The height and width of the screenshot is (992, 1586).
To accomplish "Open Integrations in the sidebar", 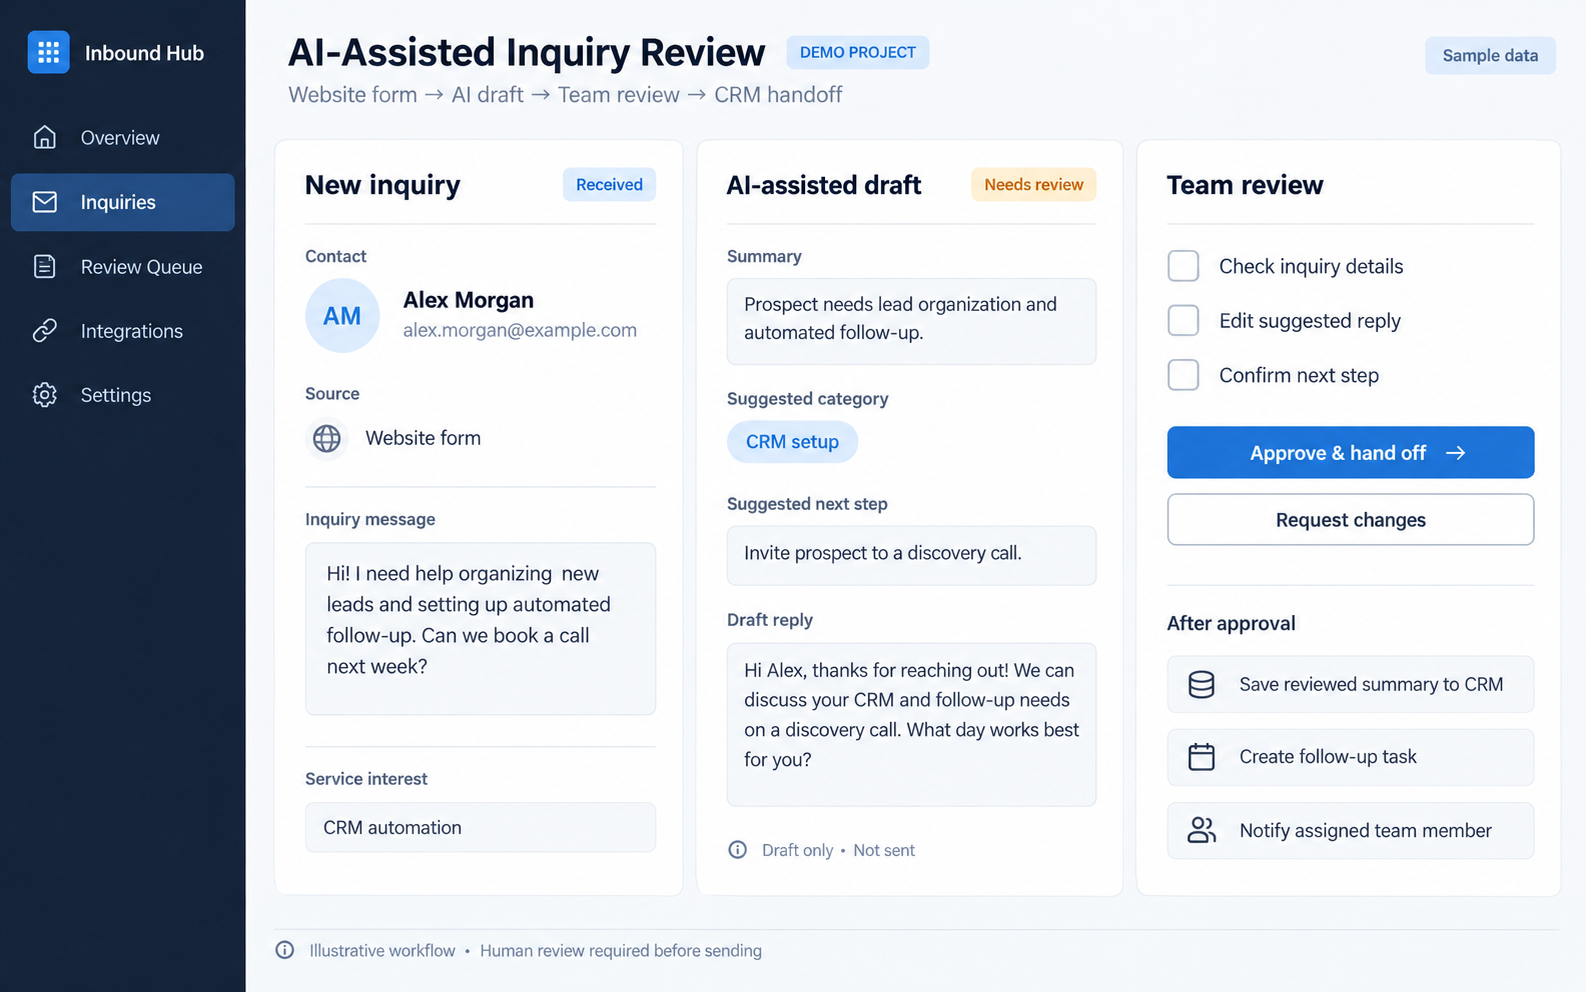I will point(123,331).
